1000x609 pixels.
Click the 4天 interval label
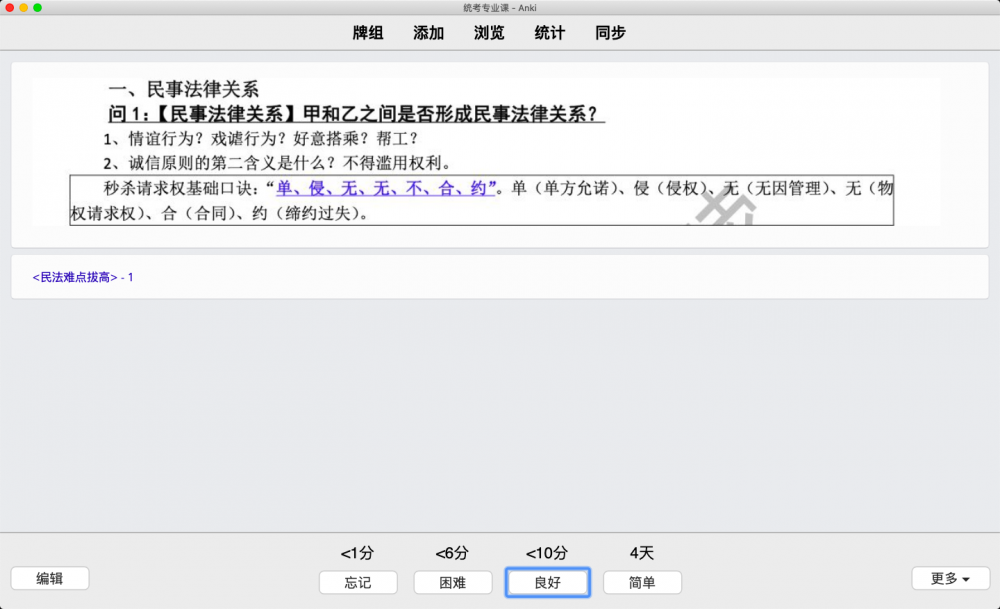tap(642, 553)
